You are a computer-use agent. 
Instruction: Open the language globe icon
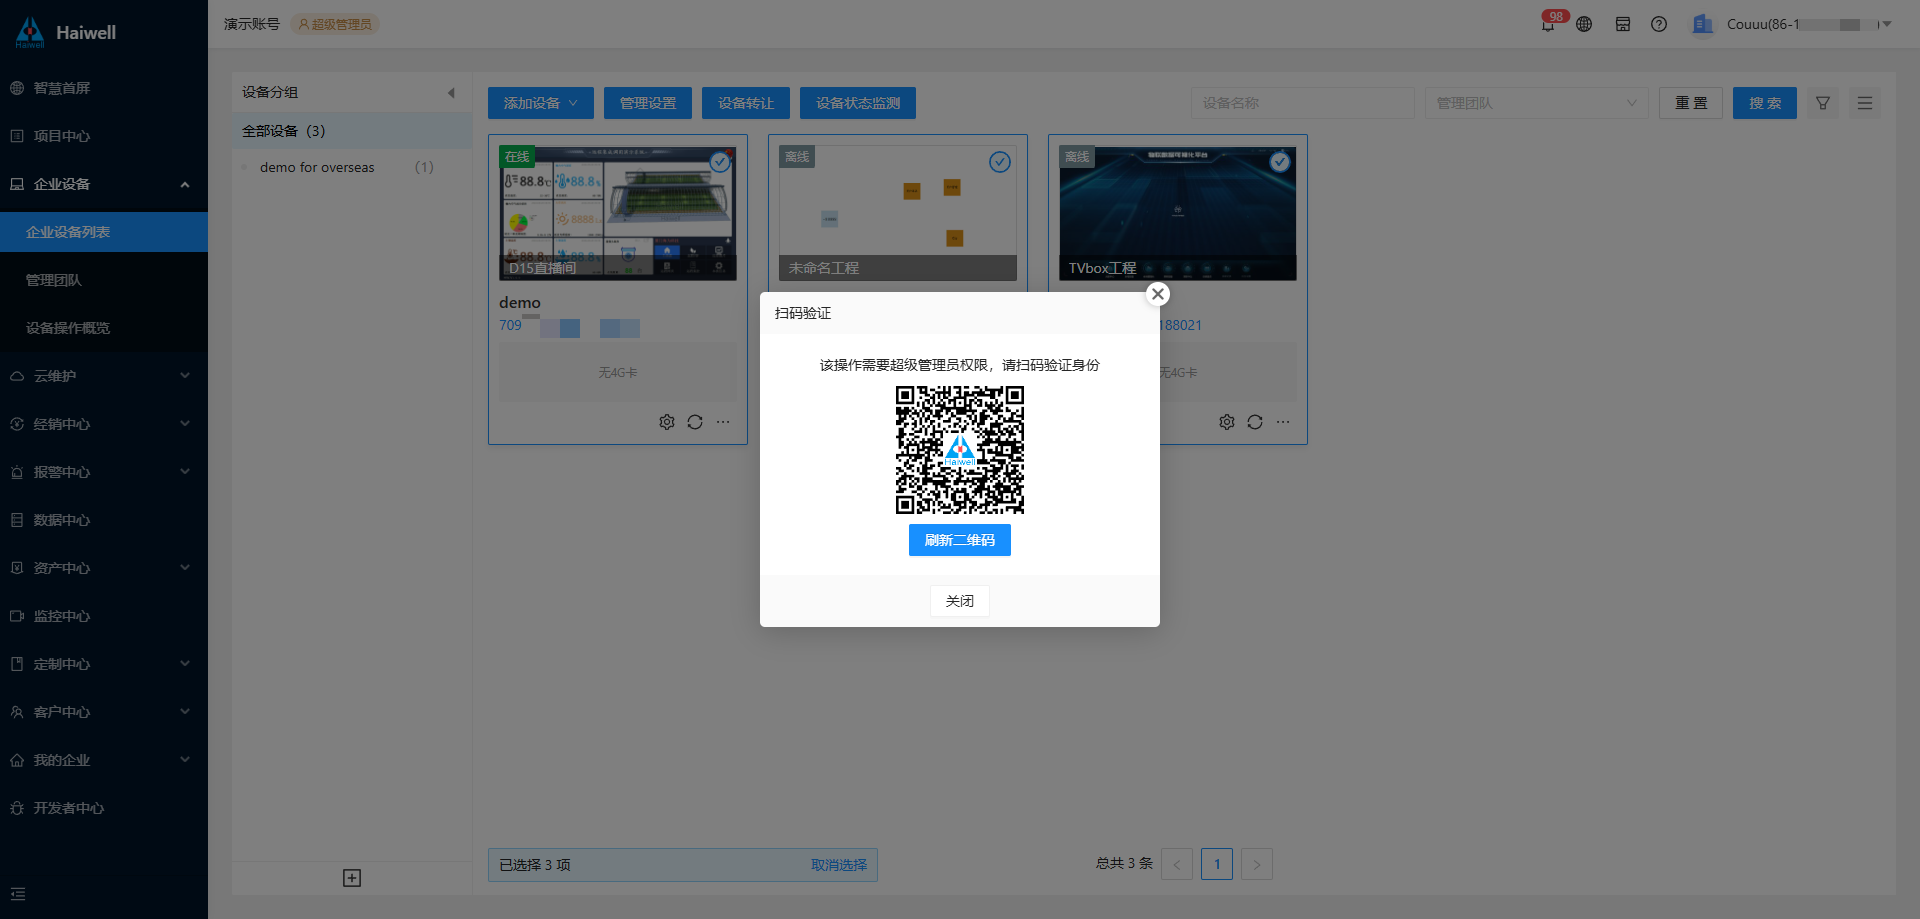coord(1584,24)
